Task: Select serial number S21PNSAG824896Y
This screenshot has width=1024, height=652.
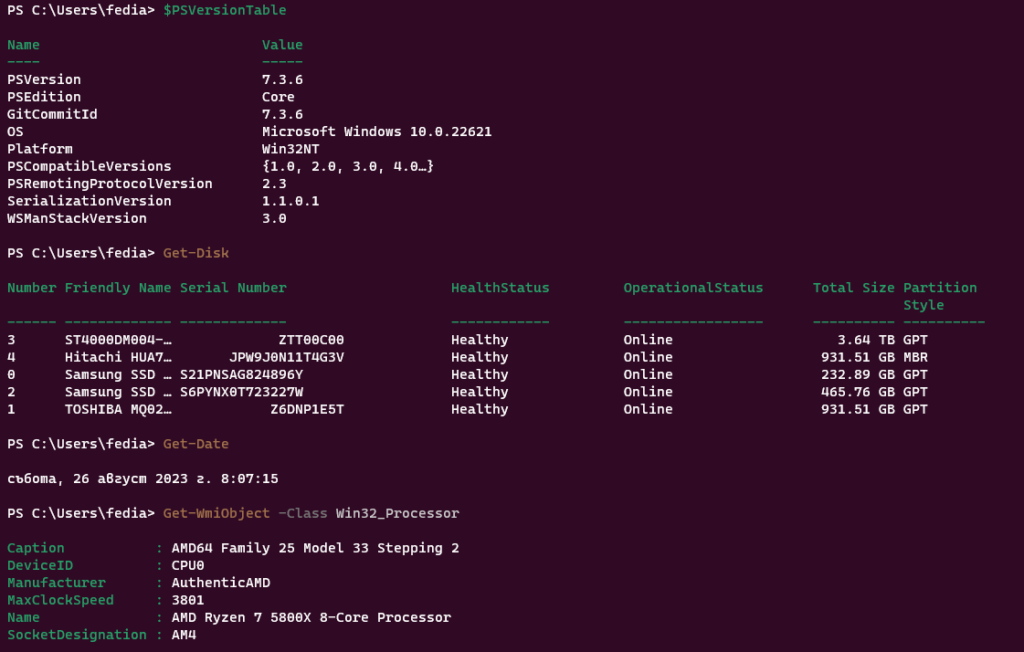Action: click(x=242, y=374)
